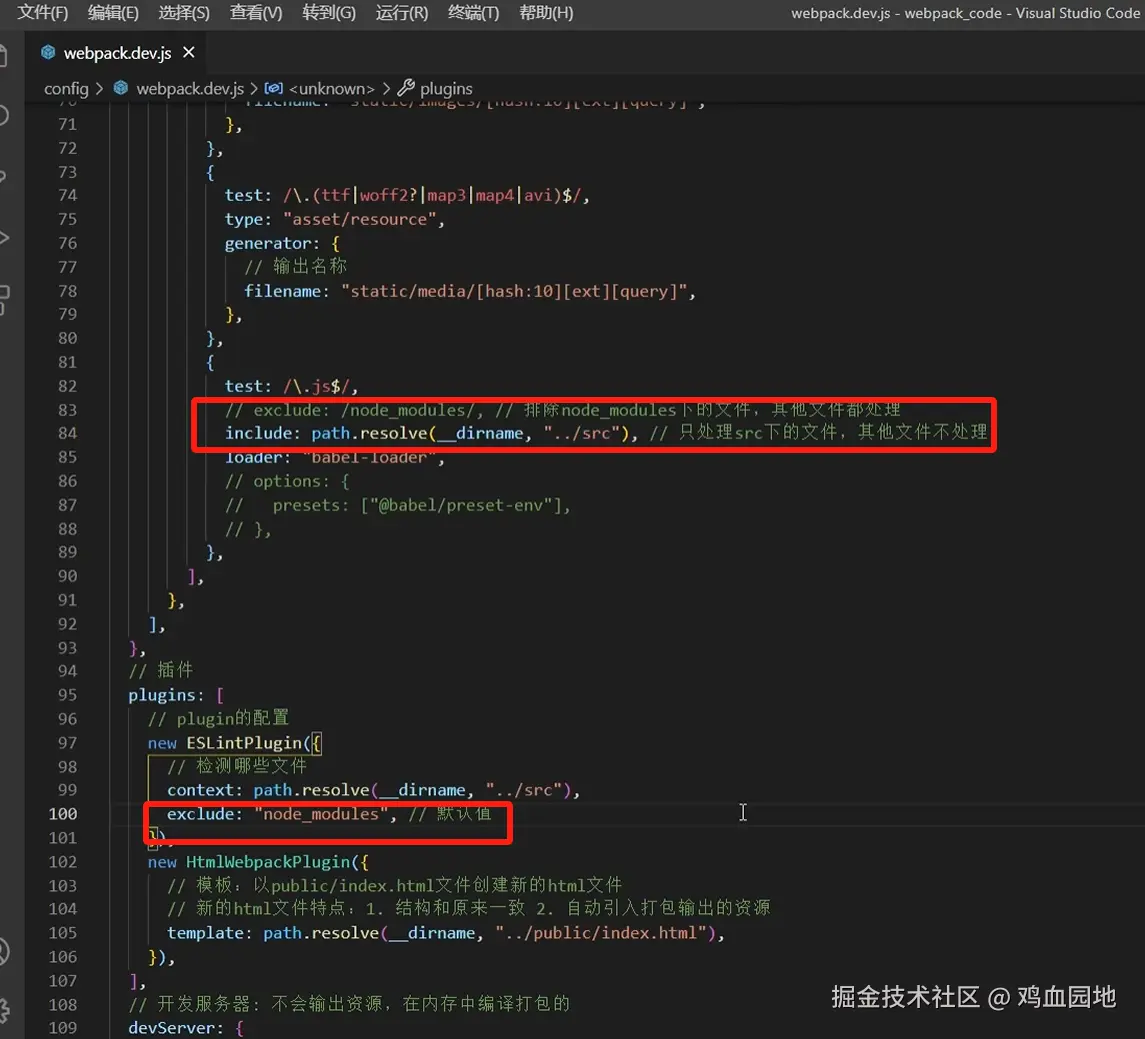The image size is (1145, 1039).
Task: Open the 编辑(E) menu
Action: point(113,12)
